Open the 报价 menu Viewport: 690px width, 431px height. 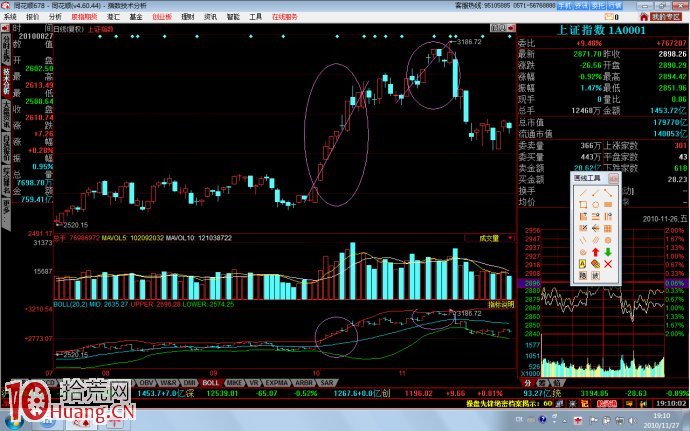click(x=33, y=17)
